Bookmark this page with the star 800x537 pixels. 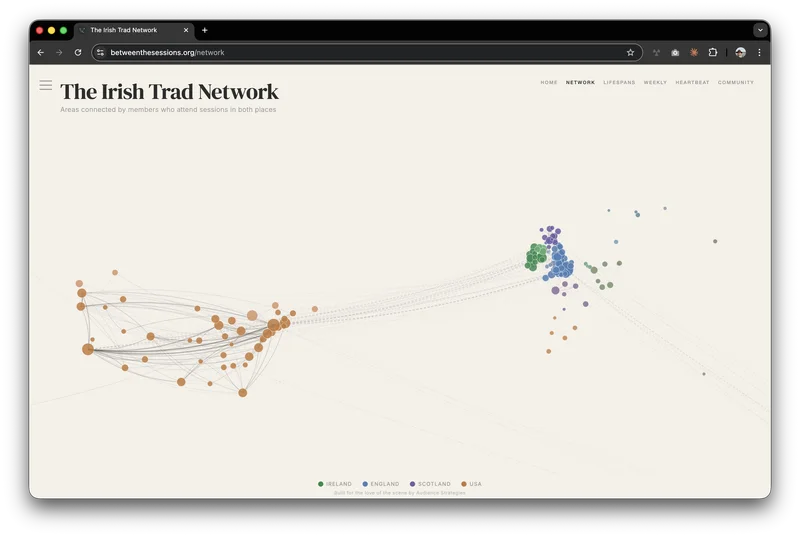tap(631, 53)
